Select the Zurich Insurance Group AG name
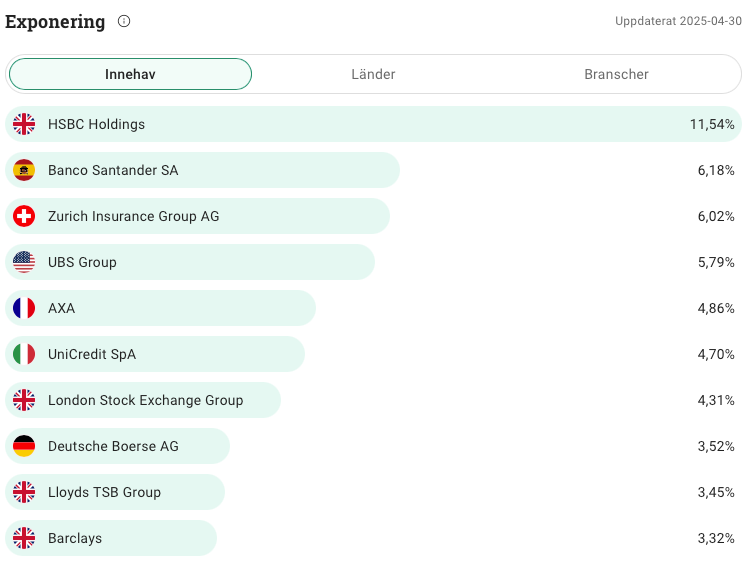This screenshot has height=567, width=752. (134, 216)
